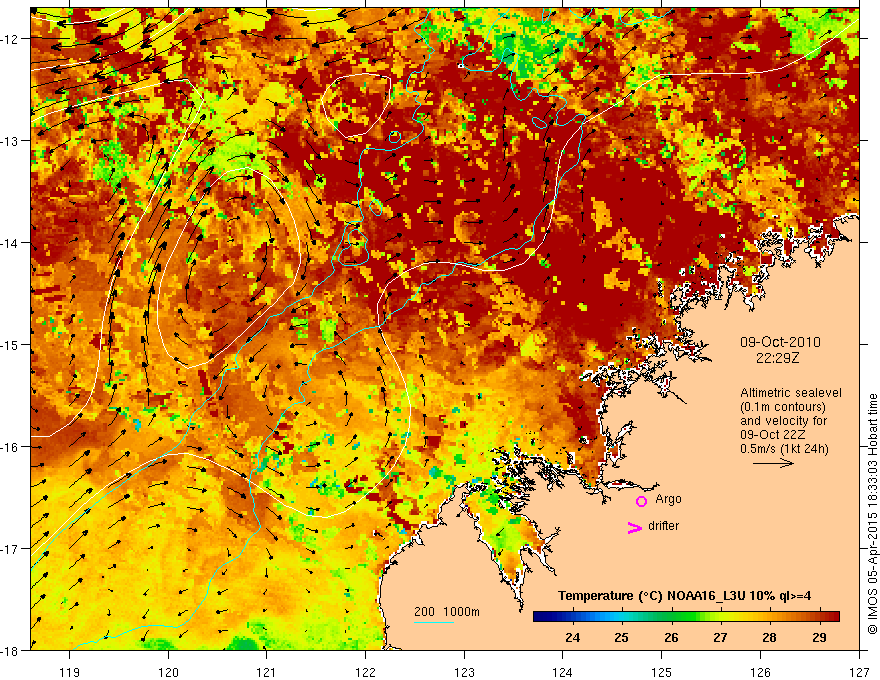Click latitude axis label -13
This screenshot has width=880, height=680.
(11, 141)
